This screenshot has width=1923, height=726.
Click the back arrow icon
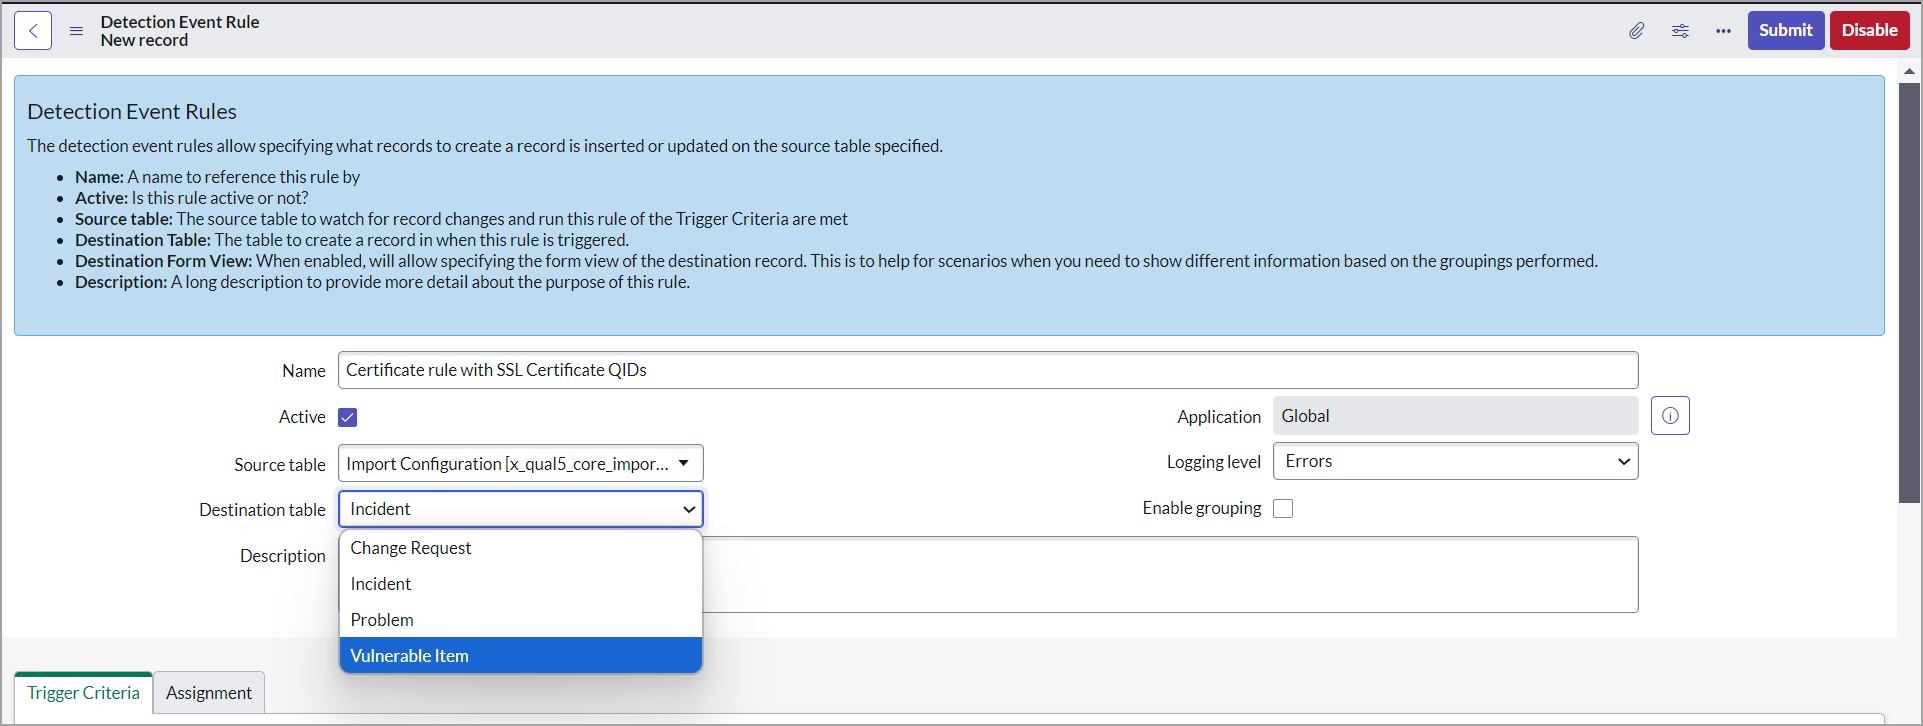(x=33, y=31)
